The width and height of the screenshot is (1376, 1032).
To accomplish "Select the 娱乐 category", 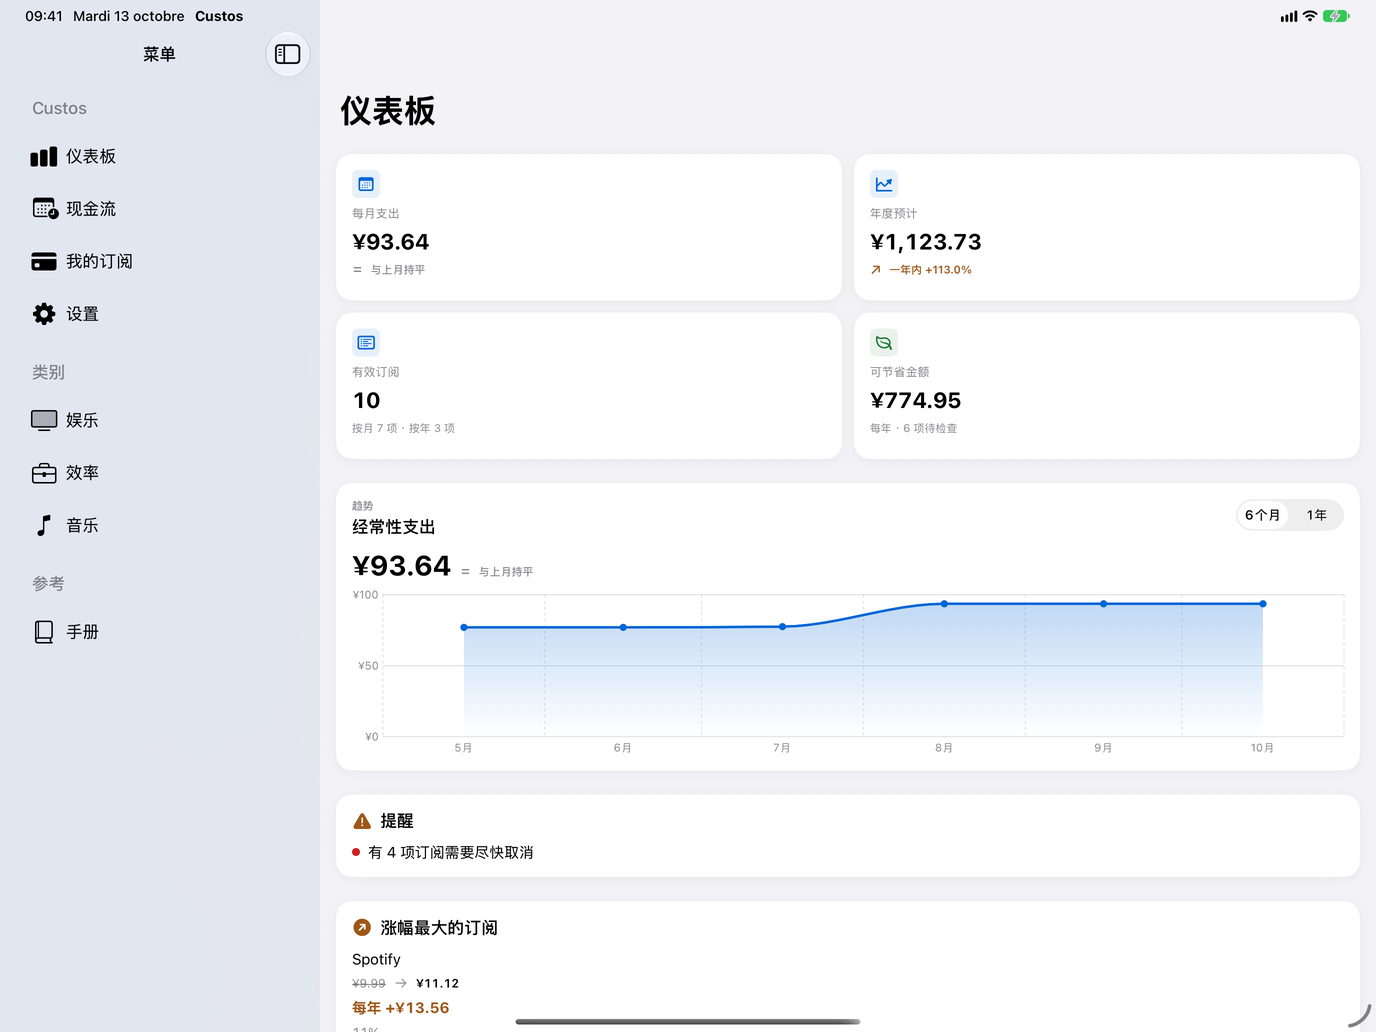I will (x=160, y=420).
